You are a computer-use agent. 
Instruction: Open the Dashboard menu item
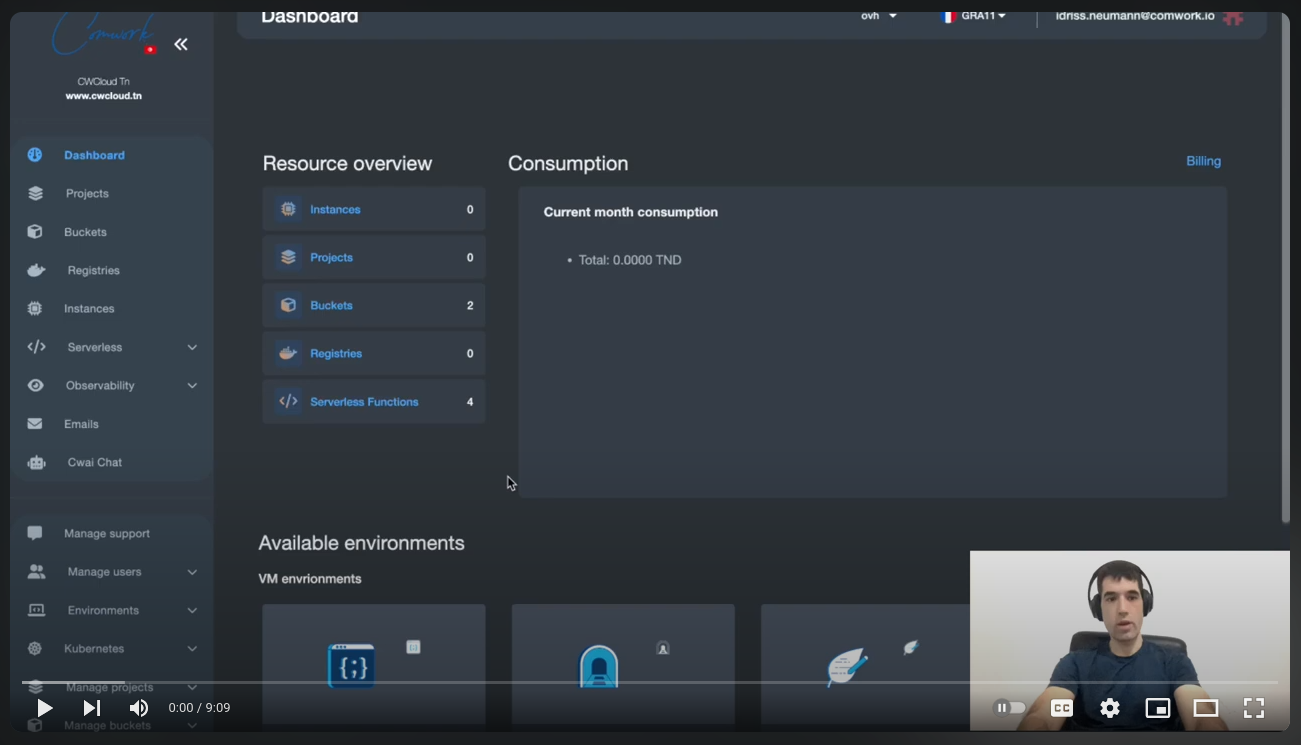pos(94,155)
